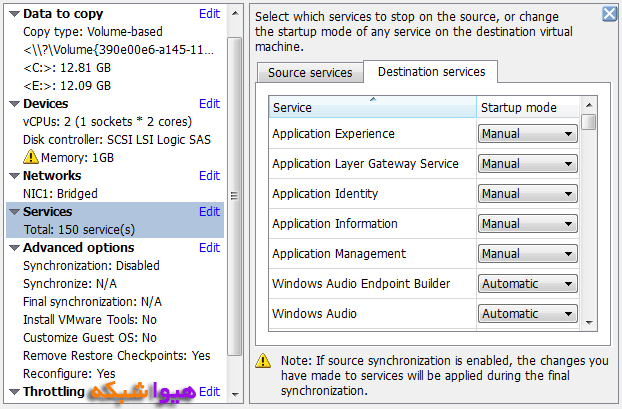Edit the Devices settings

(x=209, y=104)
